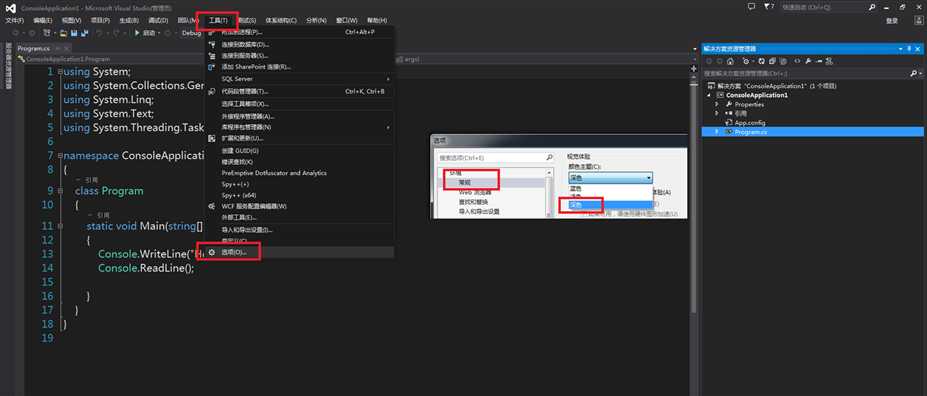927x396 pixels.
Task: Focus the Options dialog search box
Action: pyautogui.click(x=495, y=158)
